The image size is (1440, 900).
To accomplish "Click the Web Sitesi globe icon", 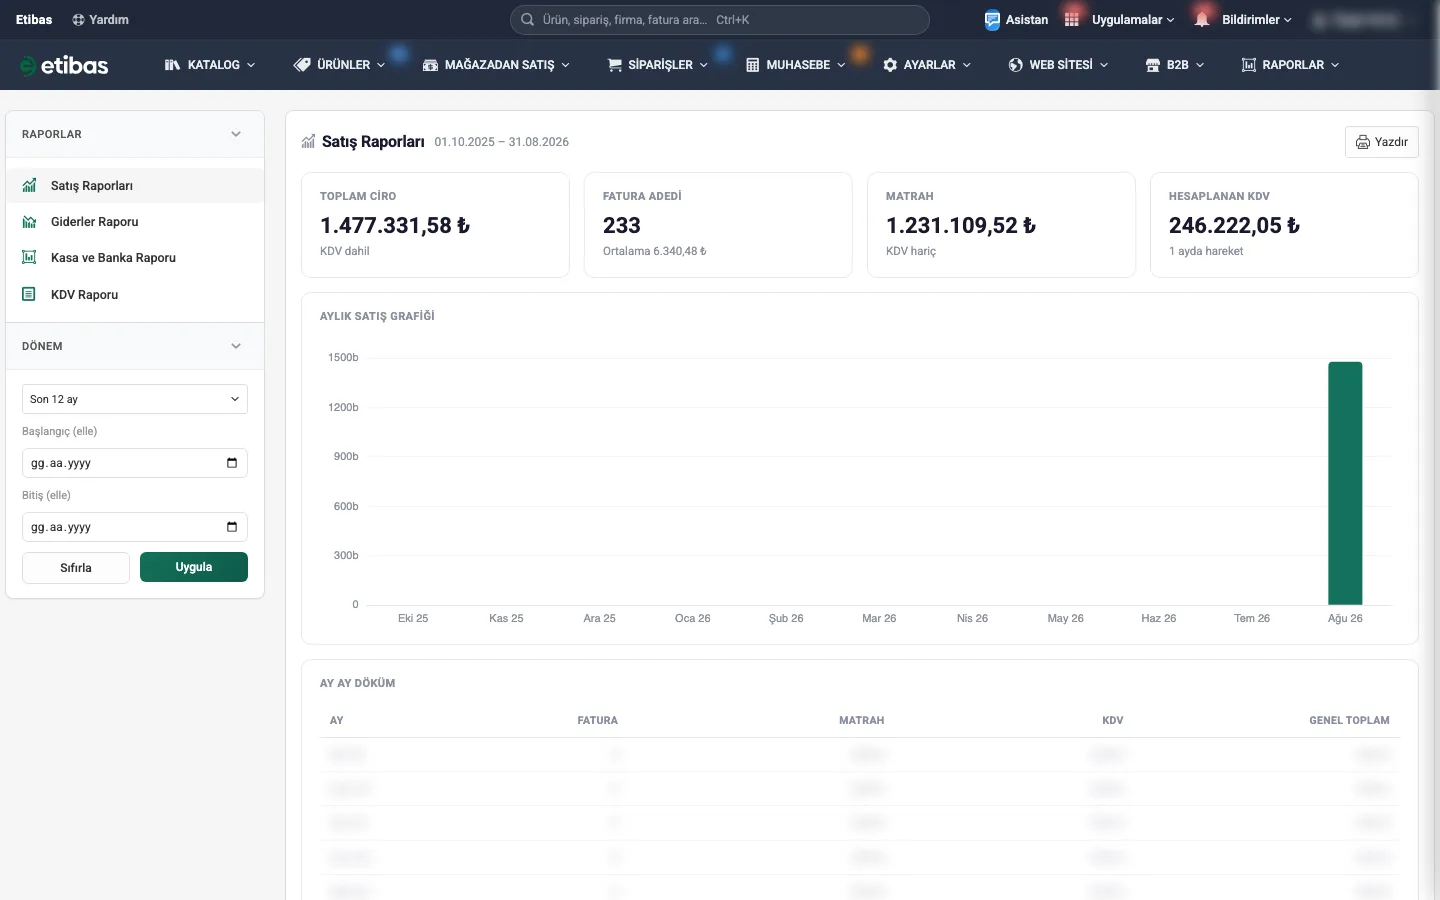I will pyautogui.click(x=1016, y=65).
